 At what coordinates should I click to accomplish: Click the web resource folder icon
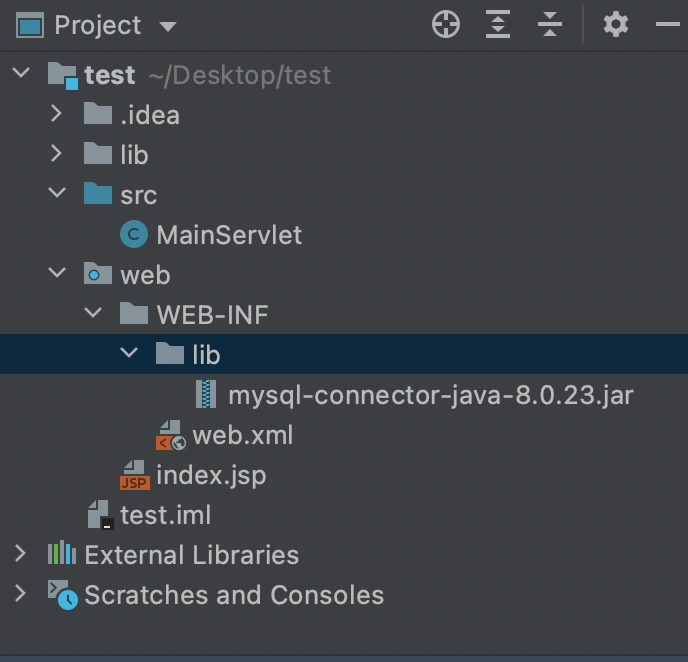(98, 274)
